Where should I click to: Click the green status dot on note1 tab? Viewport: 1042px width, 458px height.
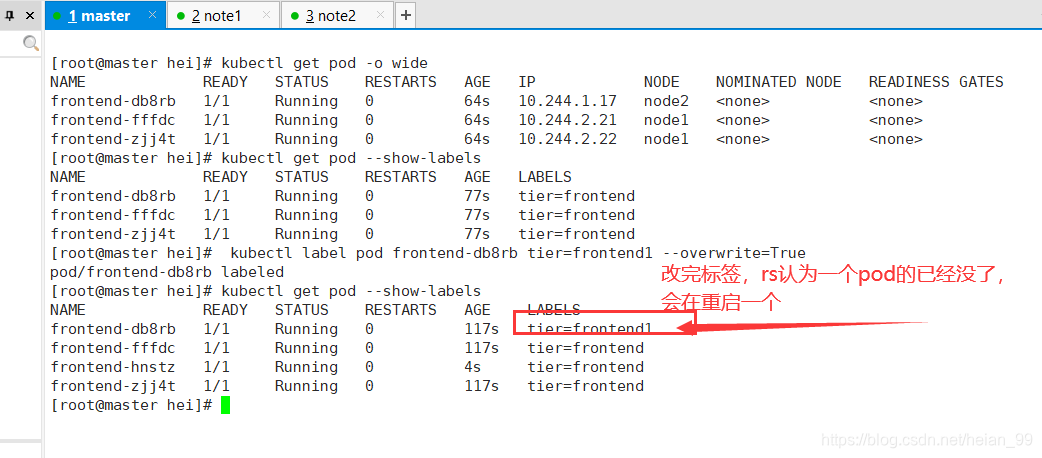pos(180,16)
